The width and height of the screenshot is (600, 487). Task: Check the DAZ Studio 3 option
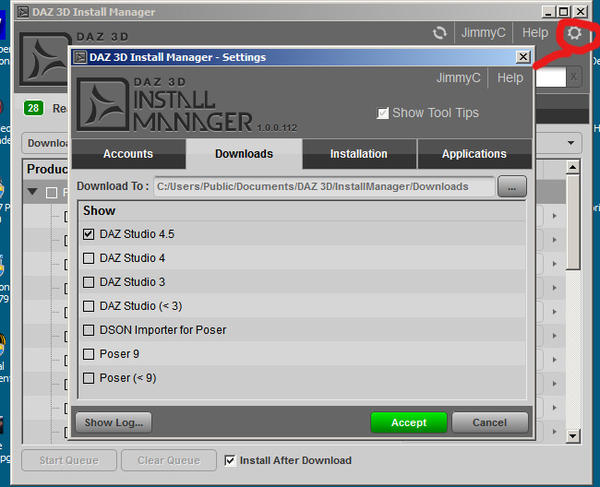pyautogui.click(x=88, y=282)
